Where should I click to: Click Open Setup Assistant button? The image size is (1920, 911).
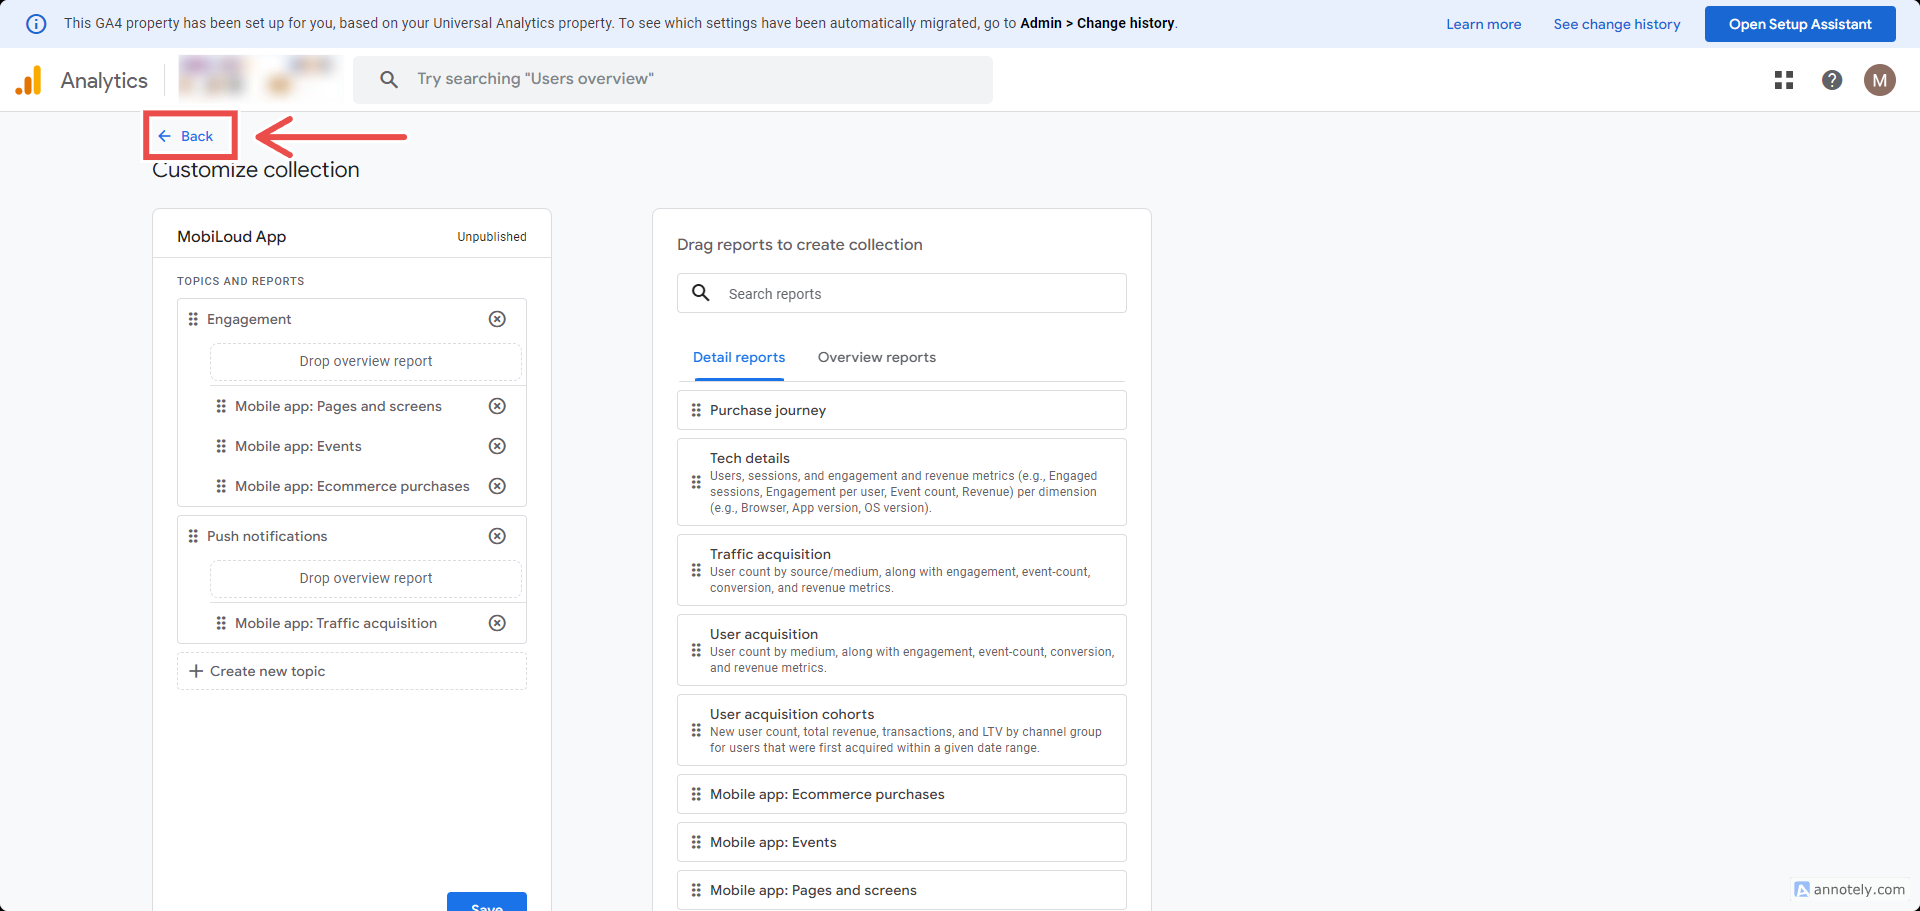coord(1800,24)
